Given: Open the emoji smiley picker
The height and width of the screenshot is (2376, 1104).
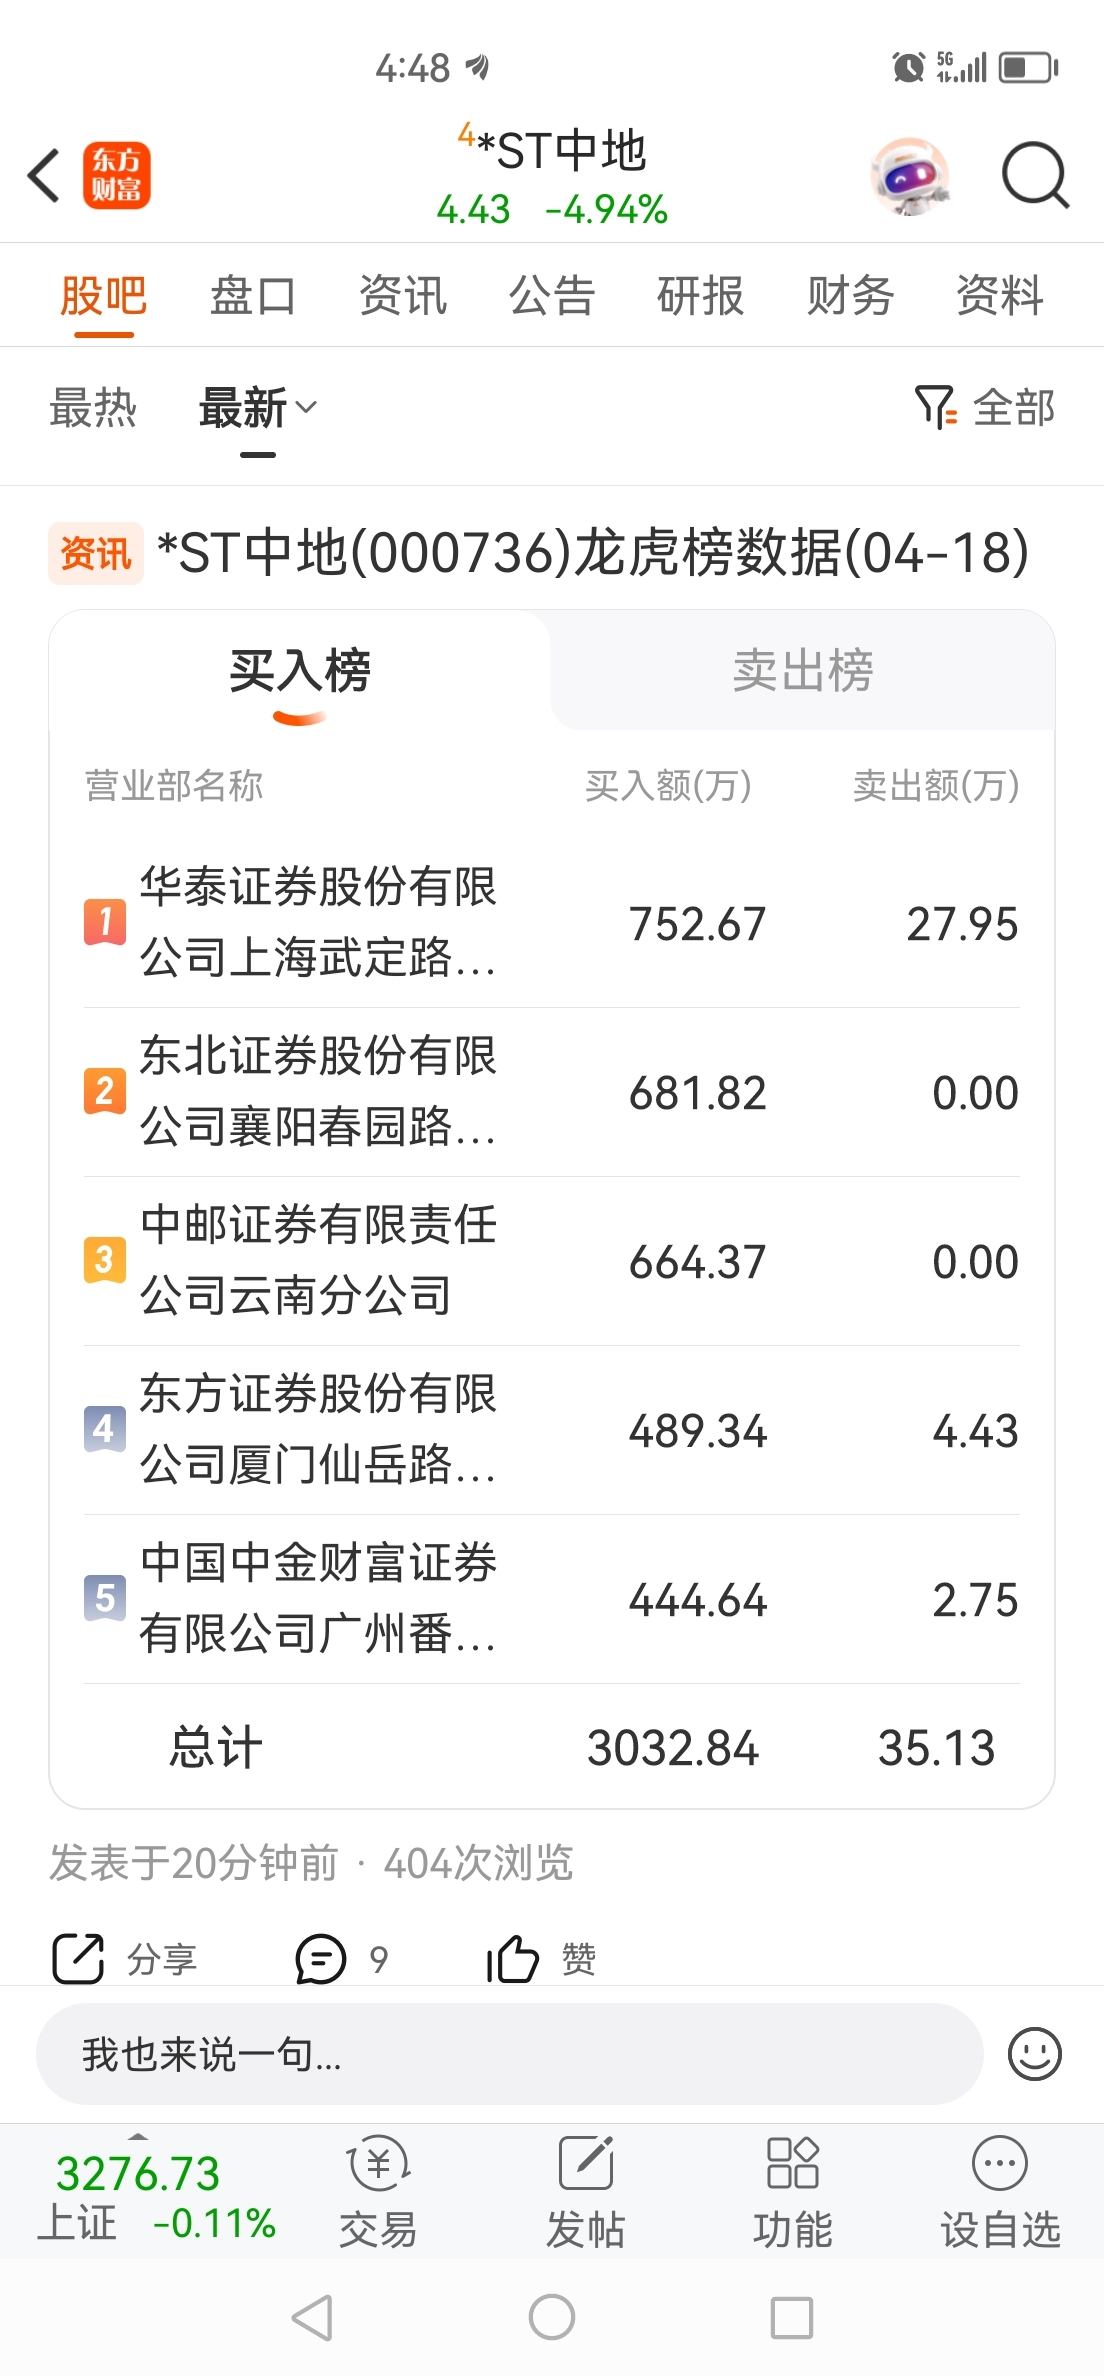Looking at the screenshot, I should coord(1034,2054).
